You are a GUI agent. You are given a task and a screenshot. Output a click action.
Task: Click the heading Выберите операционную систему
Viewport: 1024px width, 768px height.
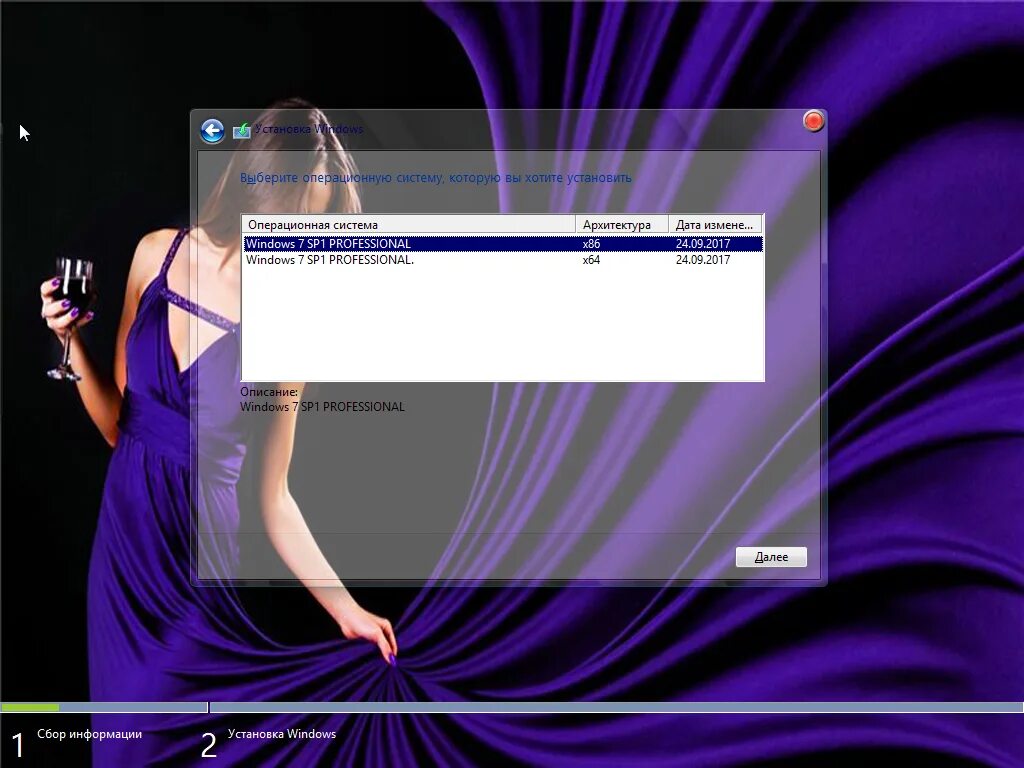(x=436, y=178)
